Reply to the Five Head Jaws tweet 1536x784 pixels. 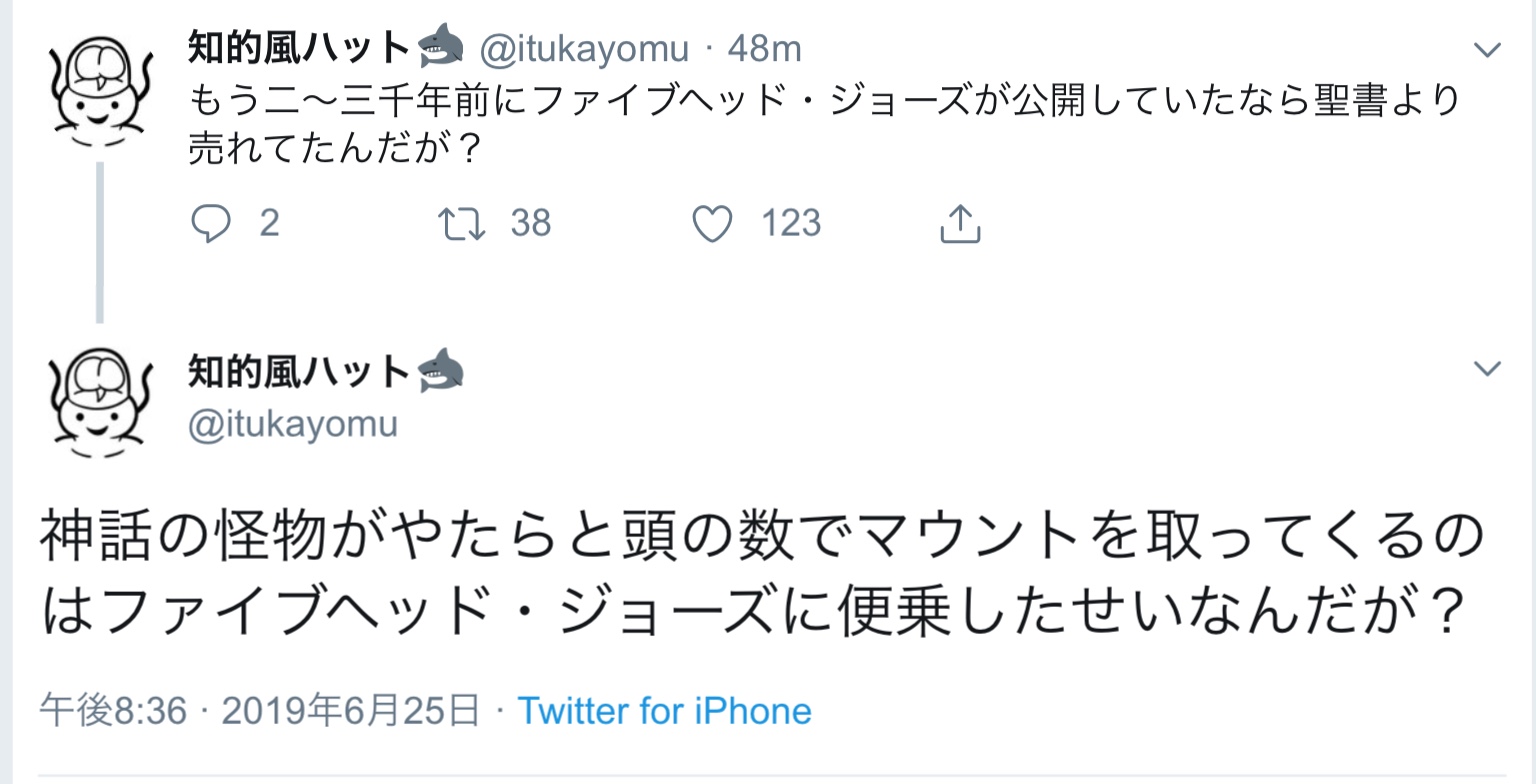[x=211, y=224]
